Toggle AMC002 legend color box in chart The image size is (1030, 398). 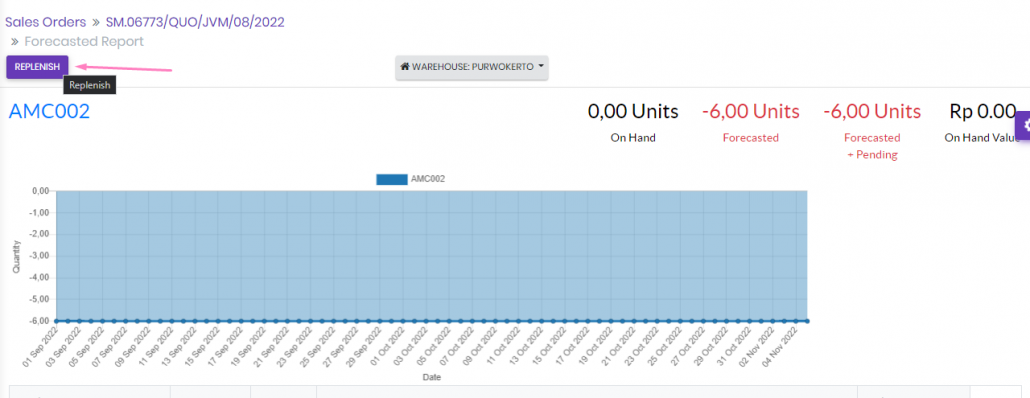(x=392, y=179)
